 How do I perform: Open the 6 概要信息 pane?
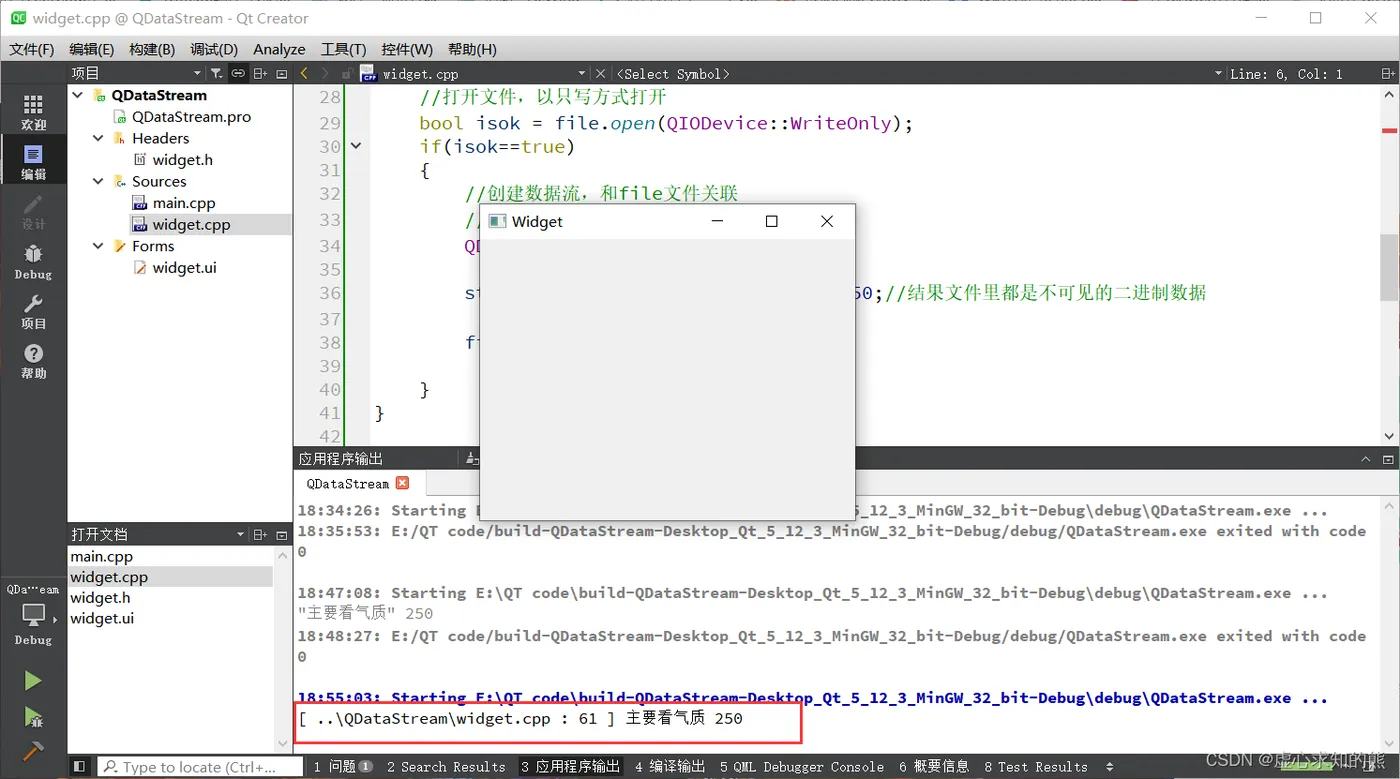(x=934, y=767)
